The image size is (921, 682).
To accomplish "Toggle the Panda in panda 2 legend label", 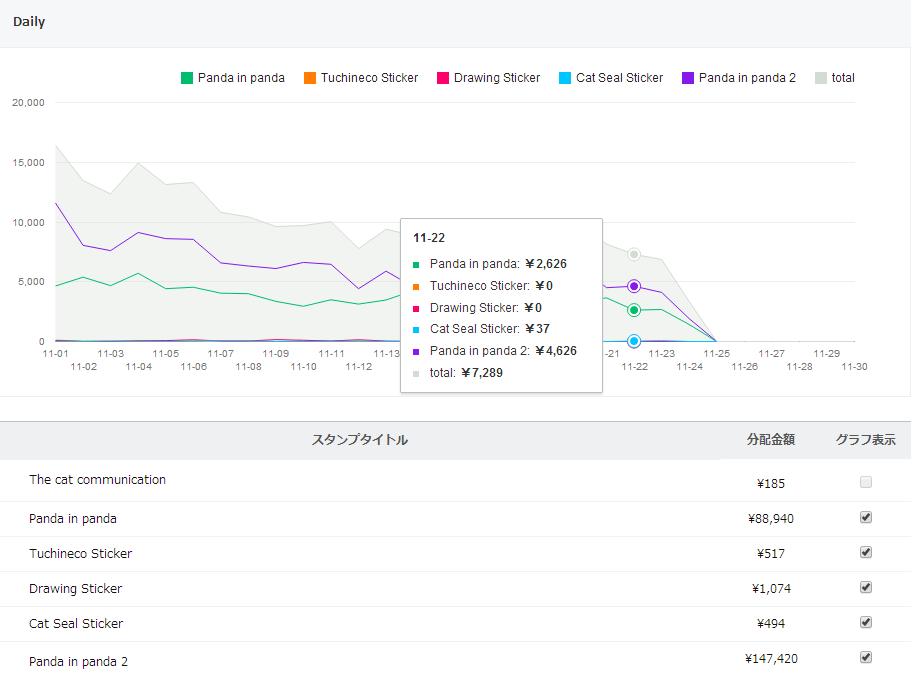I will (747, 78).
